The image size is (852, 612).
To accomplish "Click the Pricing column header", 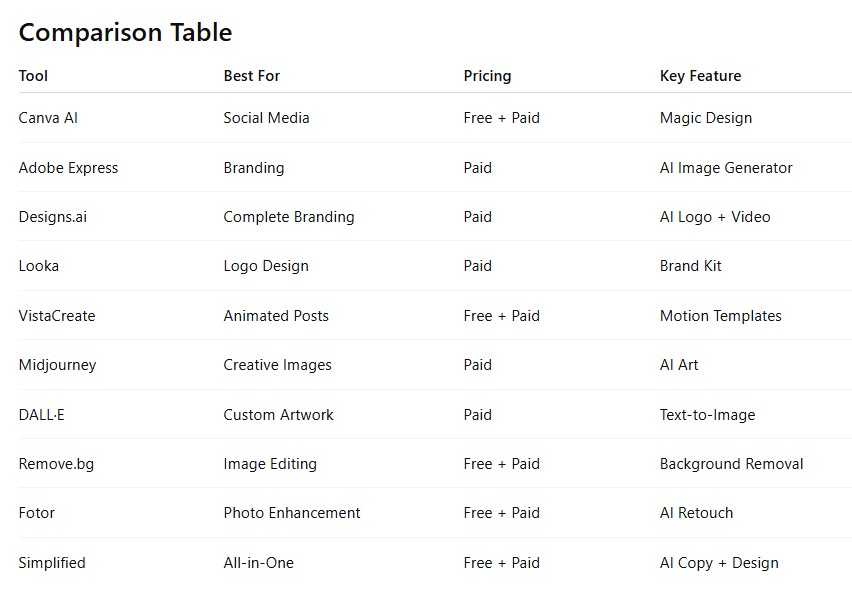I will 487,76.
